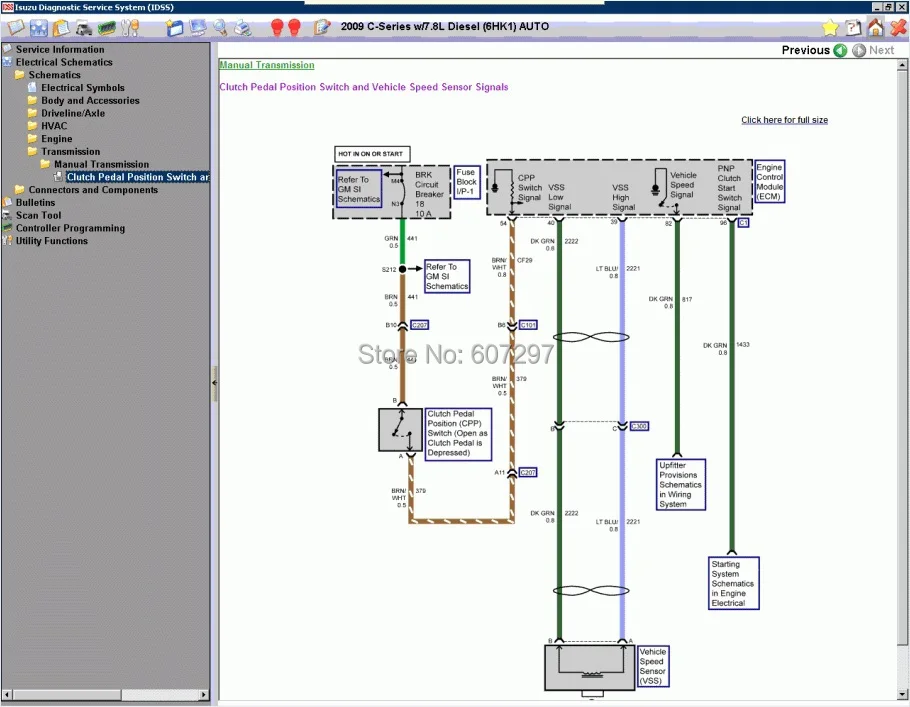Viewport: 910px width, 707px height.
Task: Select Service Information in the tree
Action: pos(60,49)
